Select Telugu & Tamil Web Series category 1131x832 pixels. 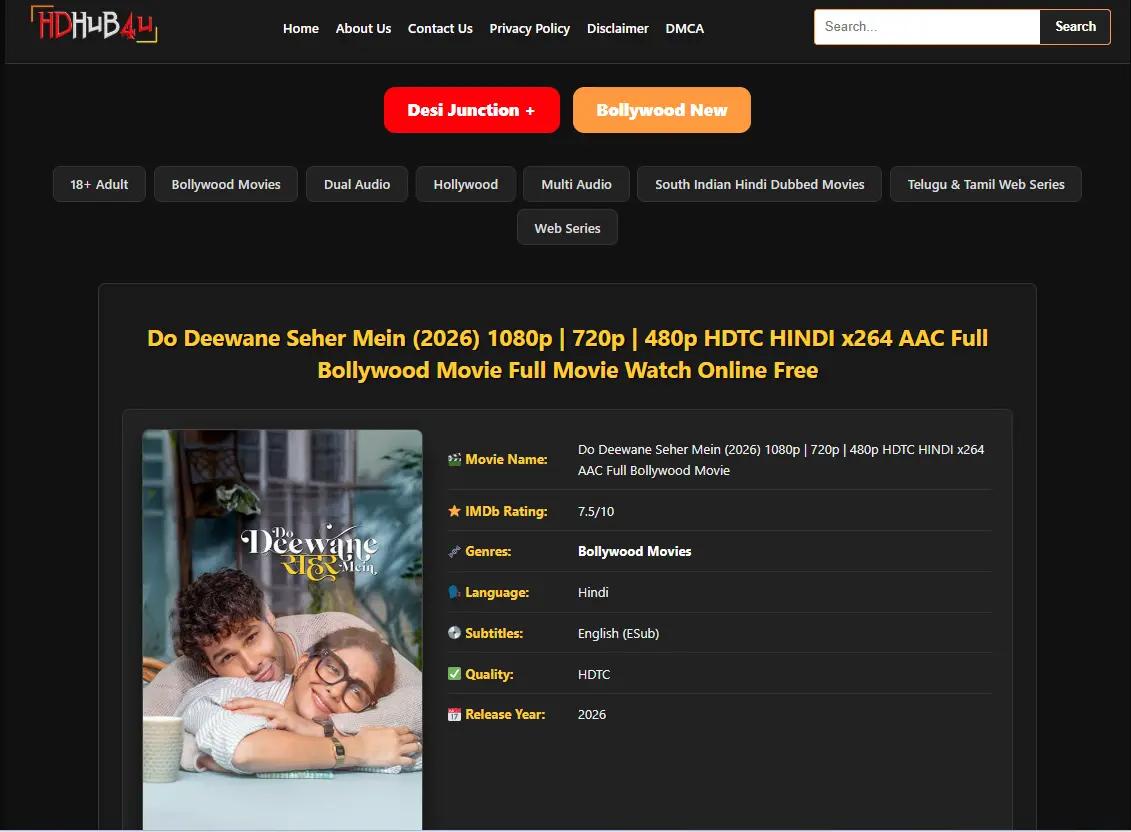pyautogui.click(x=985, y=184)
